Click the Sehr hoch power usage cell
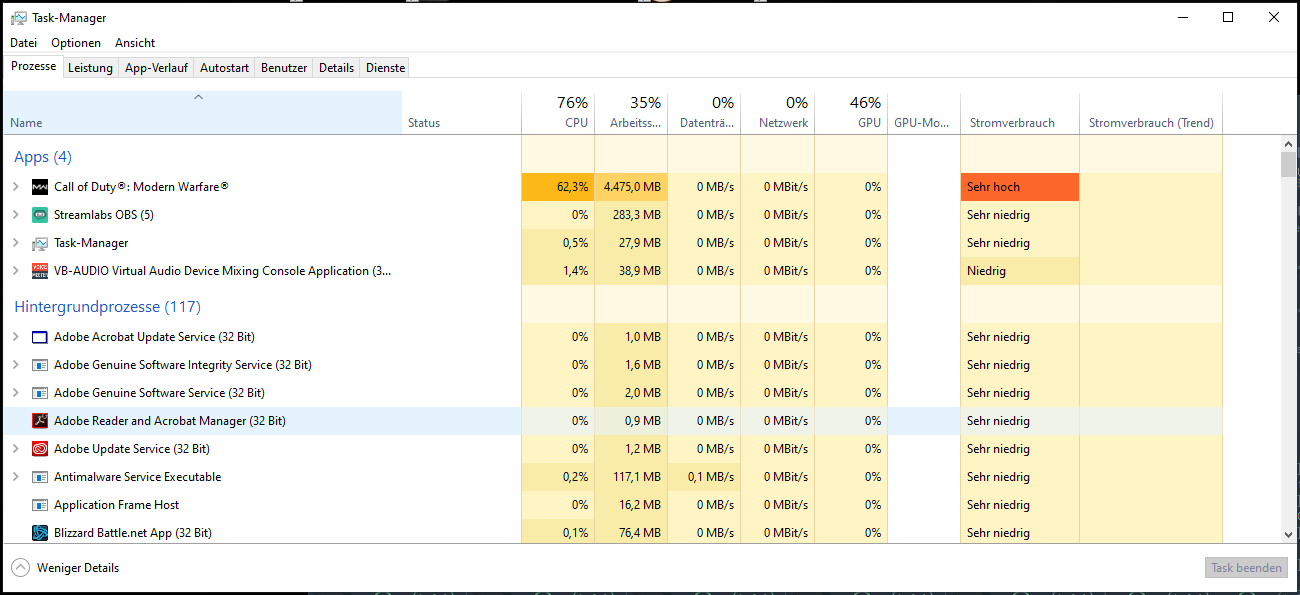 pos(1020,187)
